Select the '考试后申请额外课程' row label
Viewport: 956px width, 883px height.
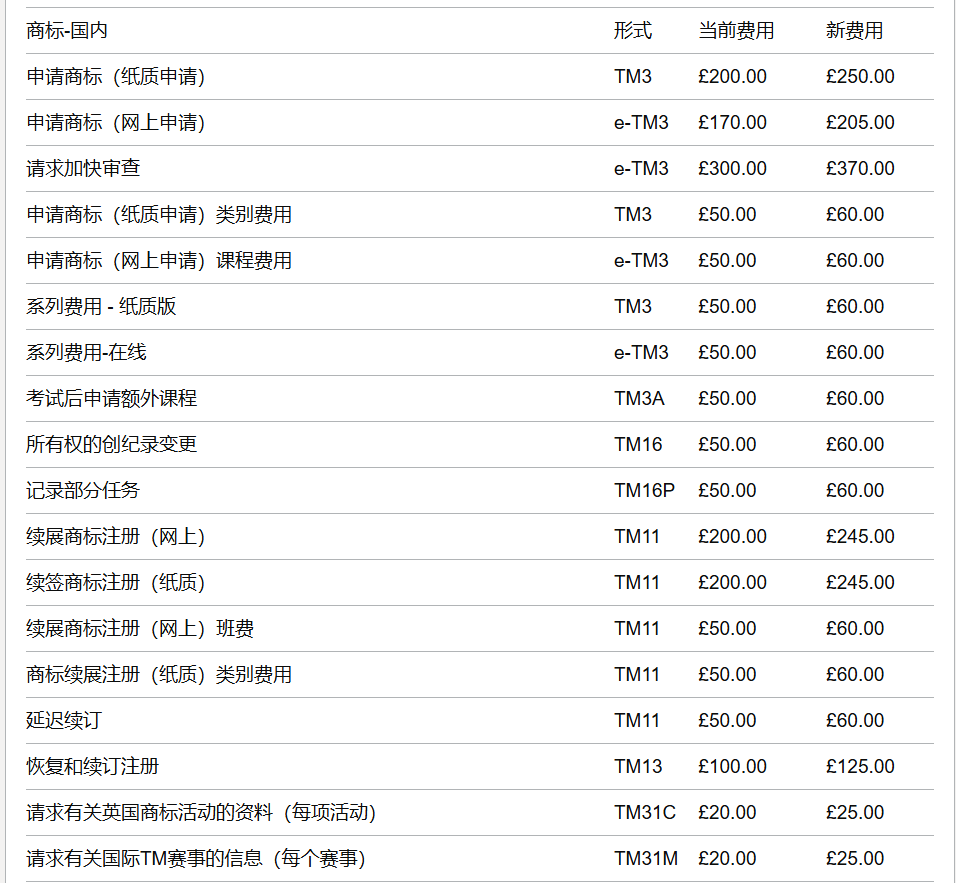(x=112, y=398)
